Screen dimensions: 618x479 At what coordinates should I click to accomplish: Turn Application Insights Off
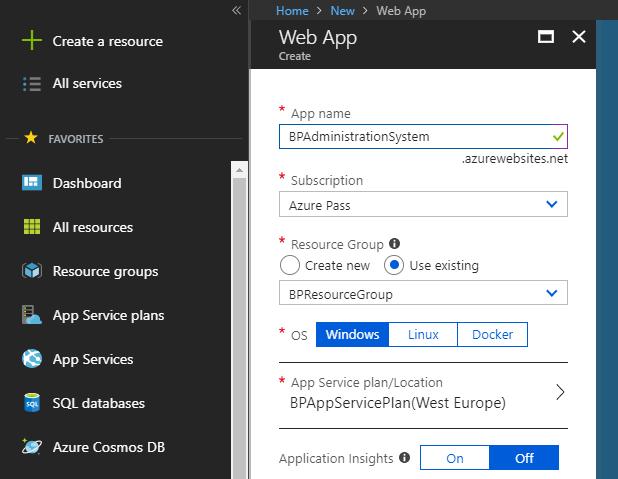524,458
